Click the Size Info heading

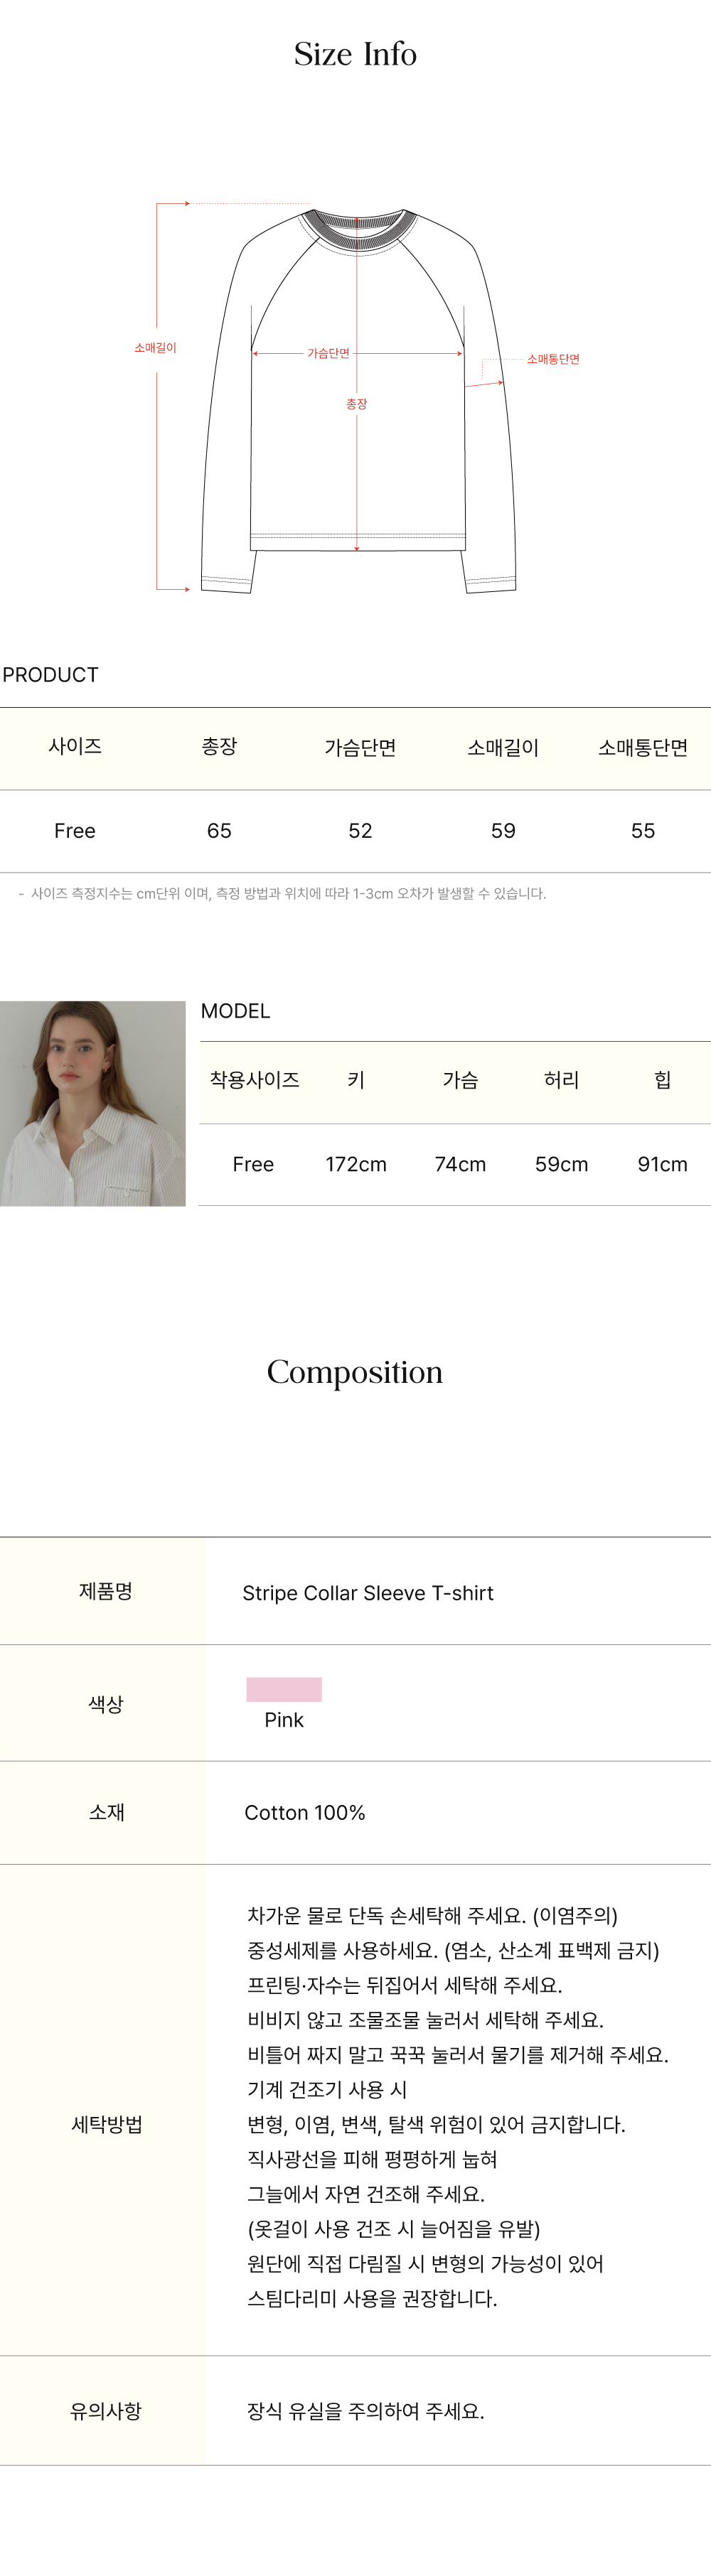[355, 54]
